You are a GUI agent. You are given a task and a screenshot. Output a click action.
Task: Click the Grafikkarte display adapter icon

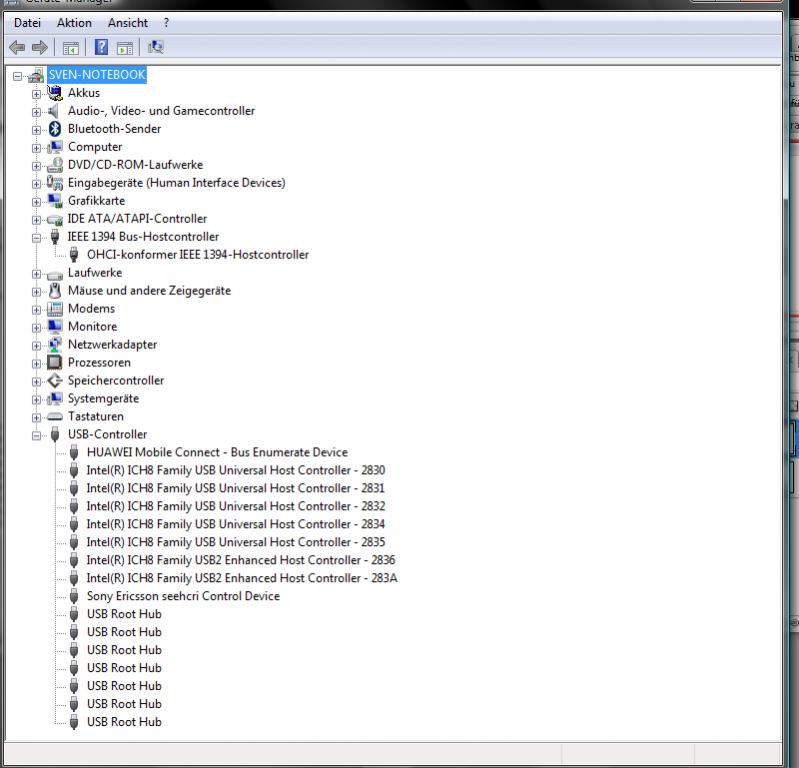point(55,201)
